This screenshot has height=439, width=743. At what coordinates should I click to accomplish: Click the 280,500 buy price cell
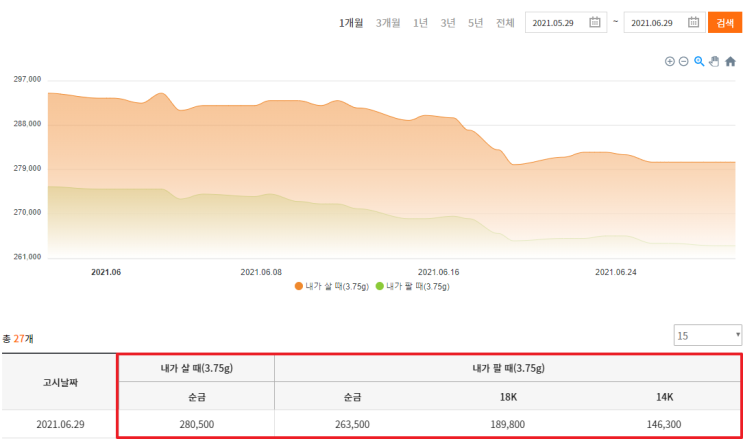[x=197, y=424]
